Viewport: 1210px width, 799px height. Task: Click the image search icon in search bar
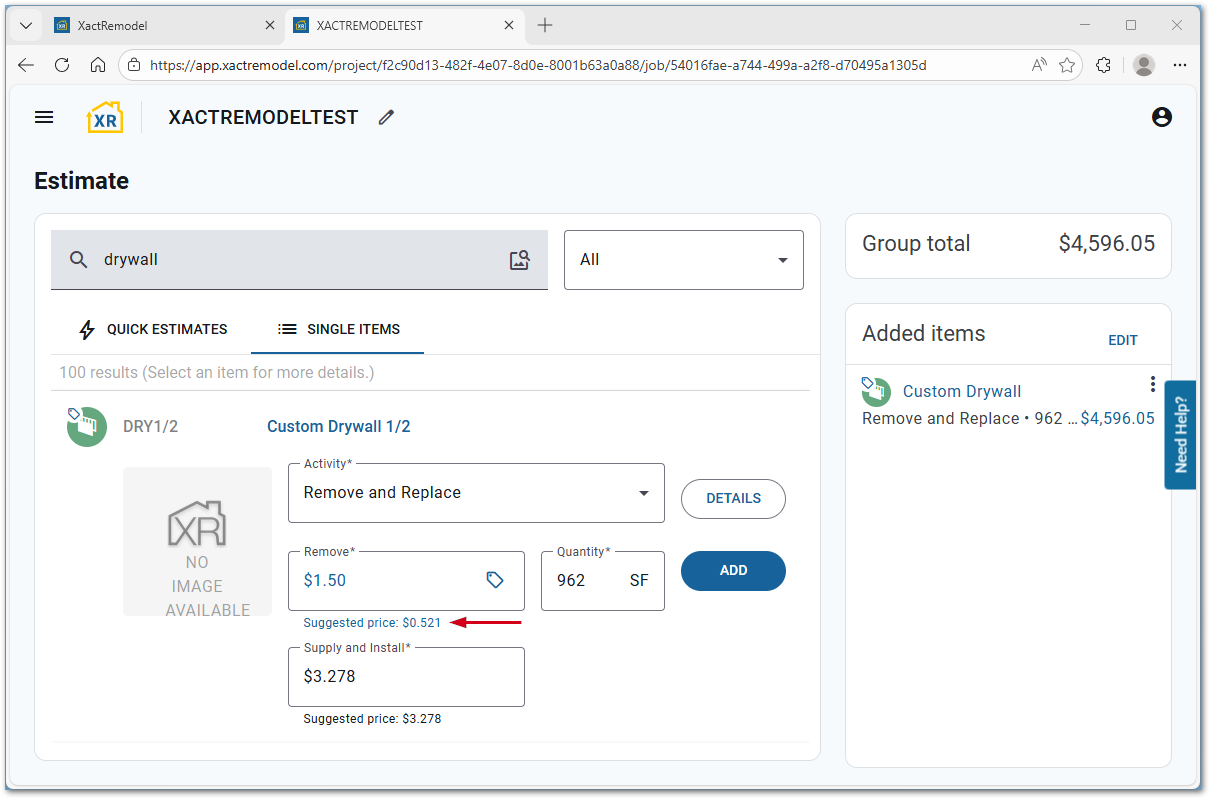pos(519,260)
